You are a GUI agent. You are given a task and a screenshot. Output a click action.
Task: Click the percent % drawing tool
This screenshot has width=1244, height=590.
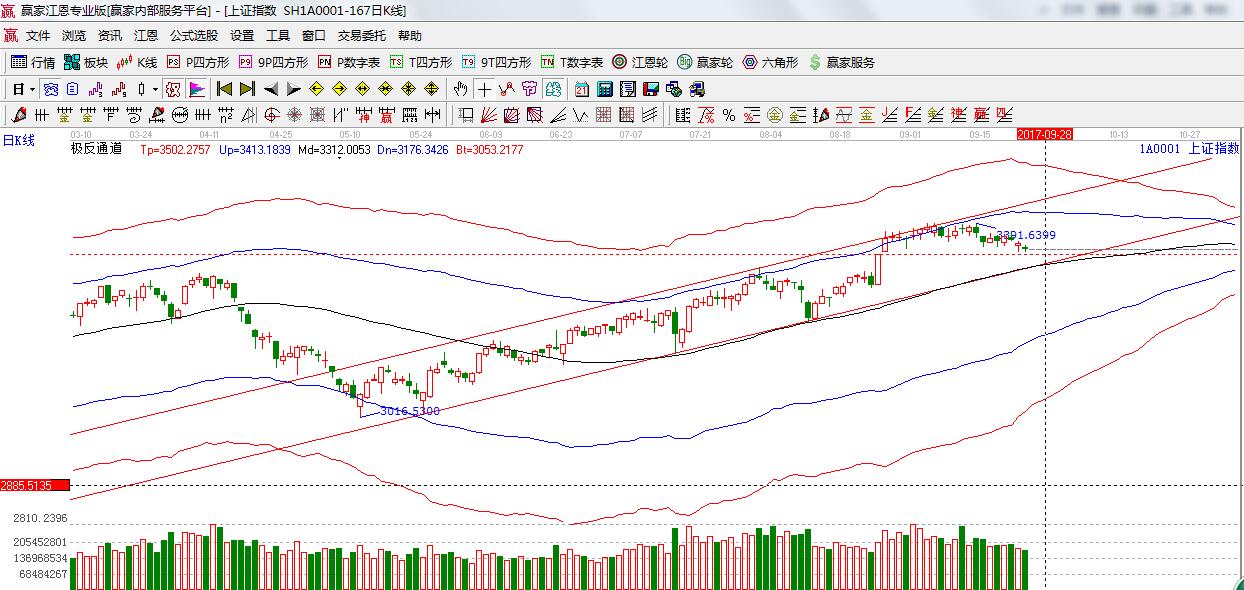point(728,115)
